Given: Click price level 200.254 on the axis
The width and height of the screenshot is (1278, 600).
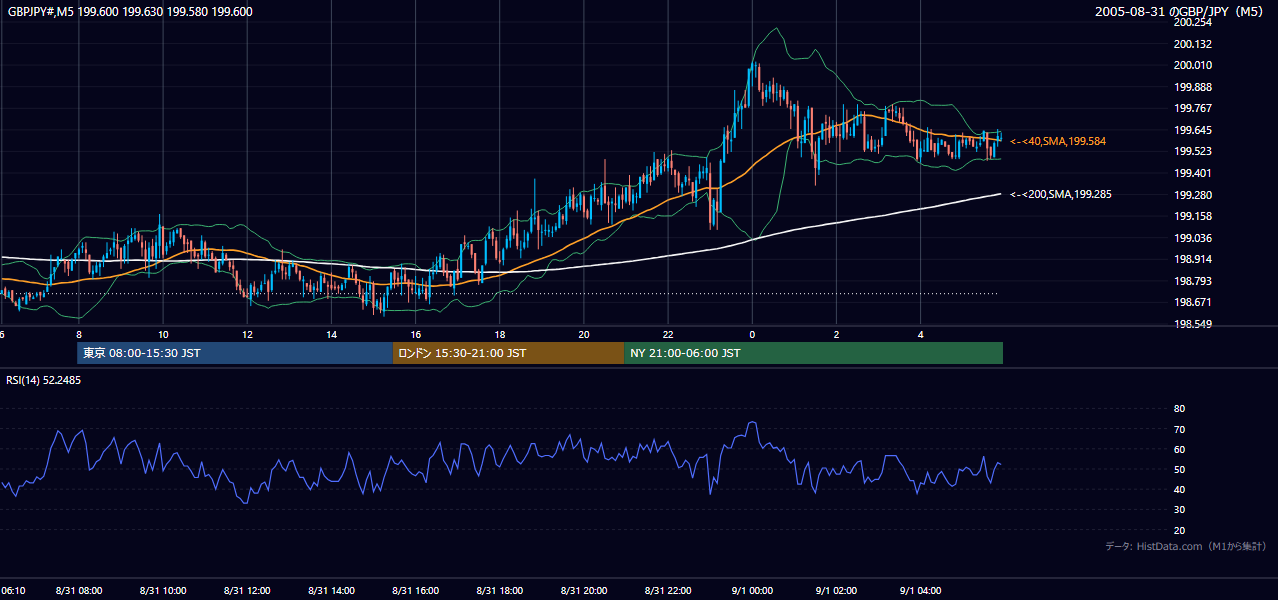Looking at the screenshot, I should pos(1193,22).
